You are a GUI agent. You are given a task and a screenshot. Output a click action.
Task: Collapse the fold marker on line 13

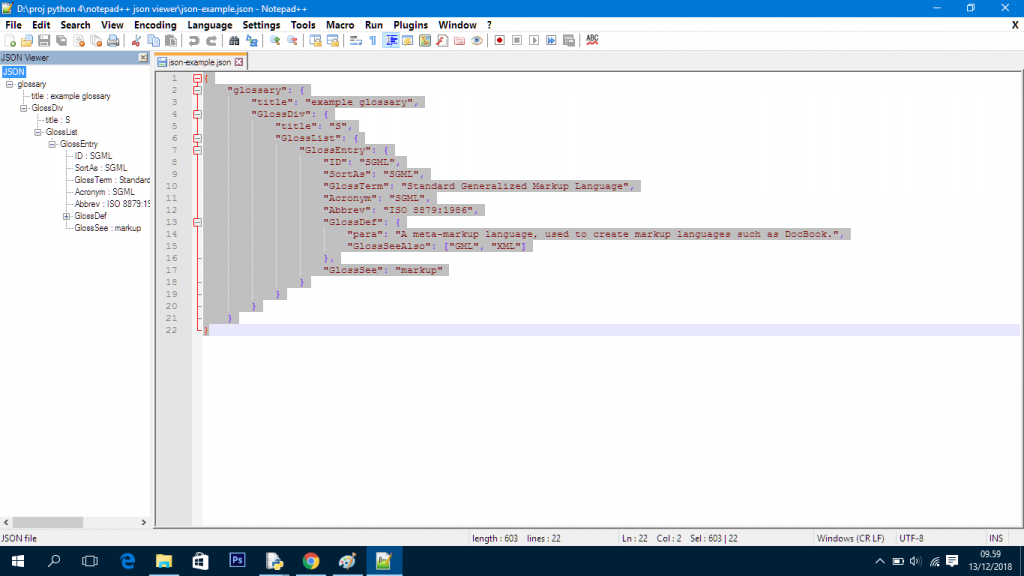click(197, 222)
